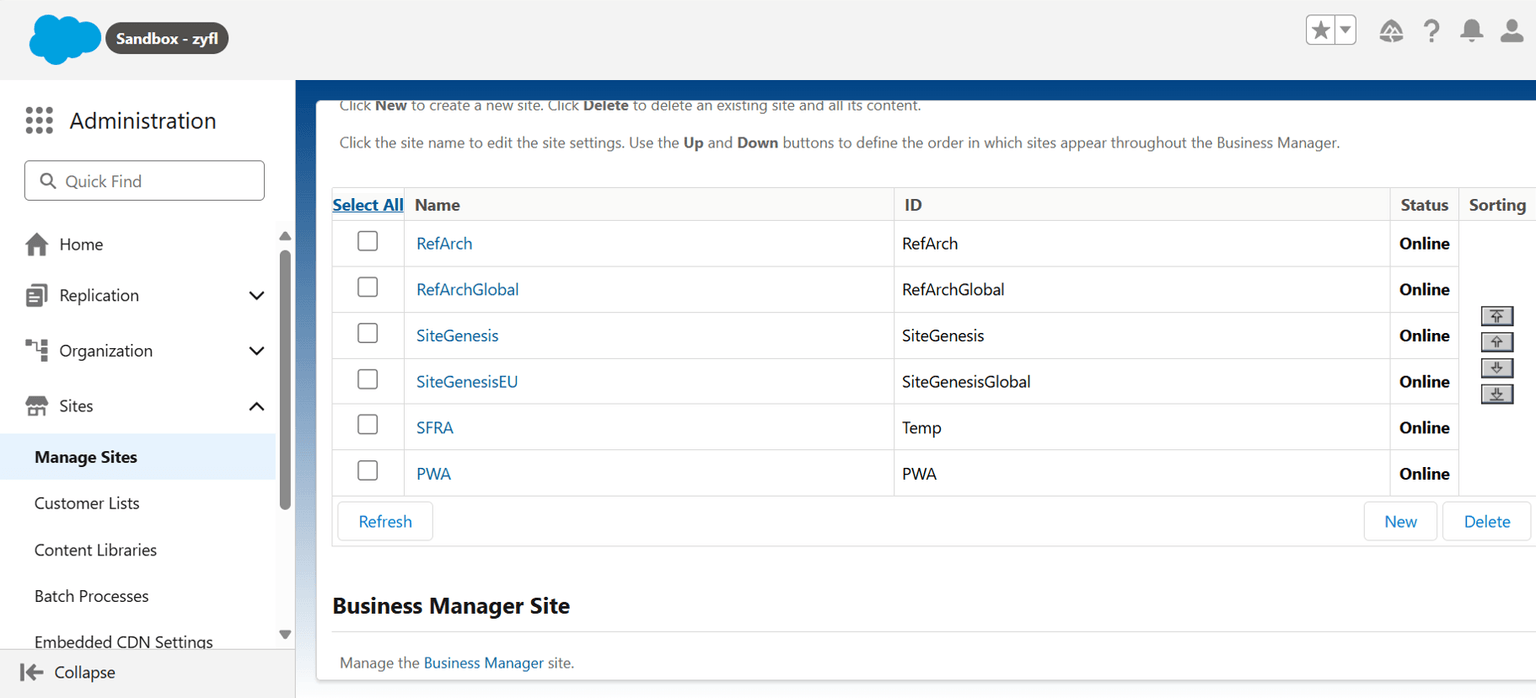Click the Collapse arrow icon

click(32, 672)
